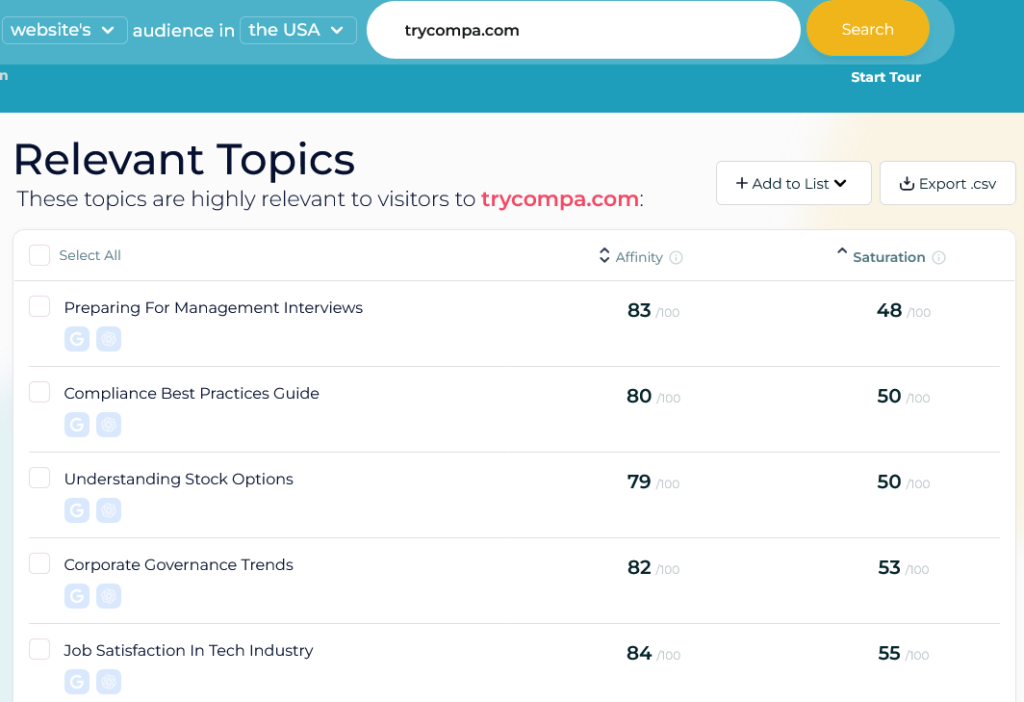Export the topics as .csv
The height and width of the screenshot is (702, 1024).
948,183
